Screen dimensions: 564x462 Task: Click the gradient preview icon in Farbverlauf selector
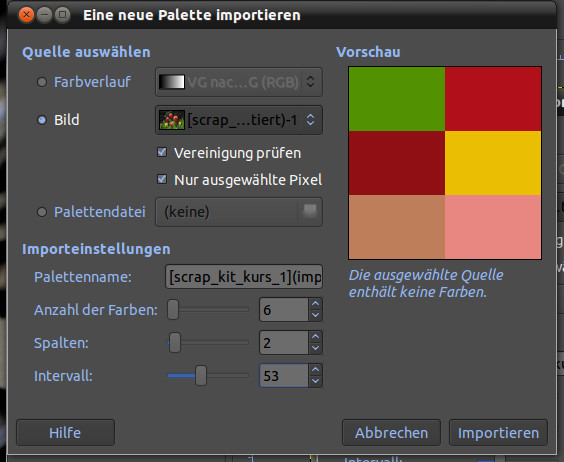click(172, 82)
